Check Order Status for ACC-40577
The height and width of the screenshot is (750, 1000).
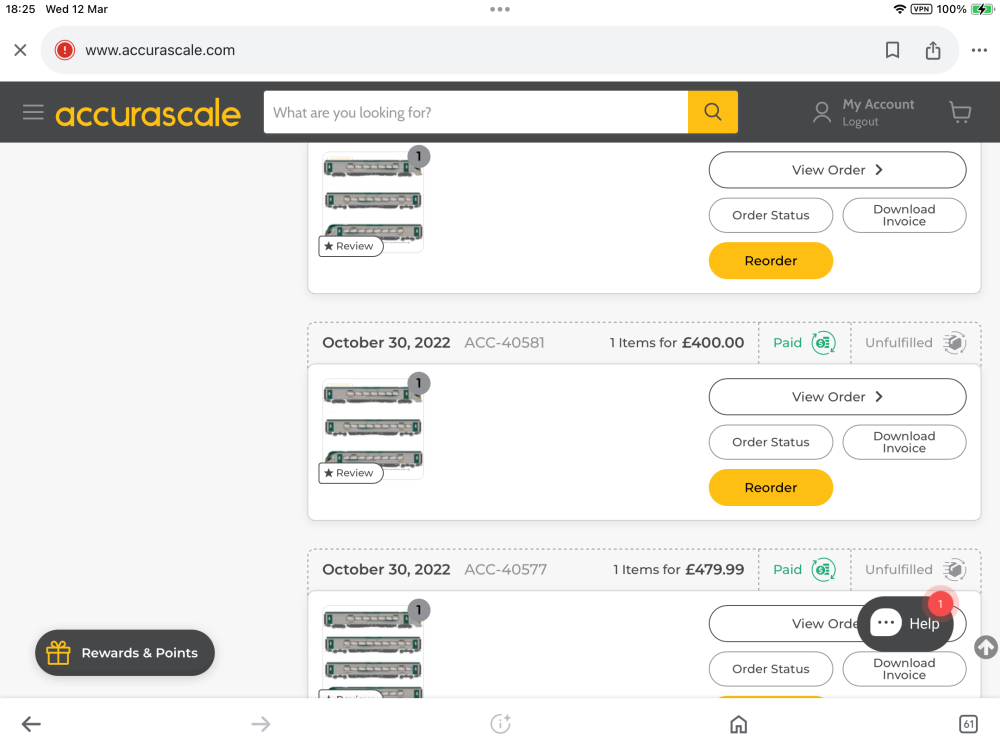[770, 669]
